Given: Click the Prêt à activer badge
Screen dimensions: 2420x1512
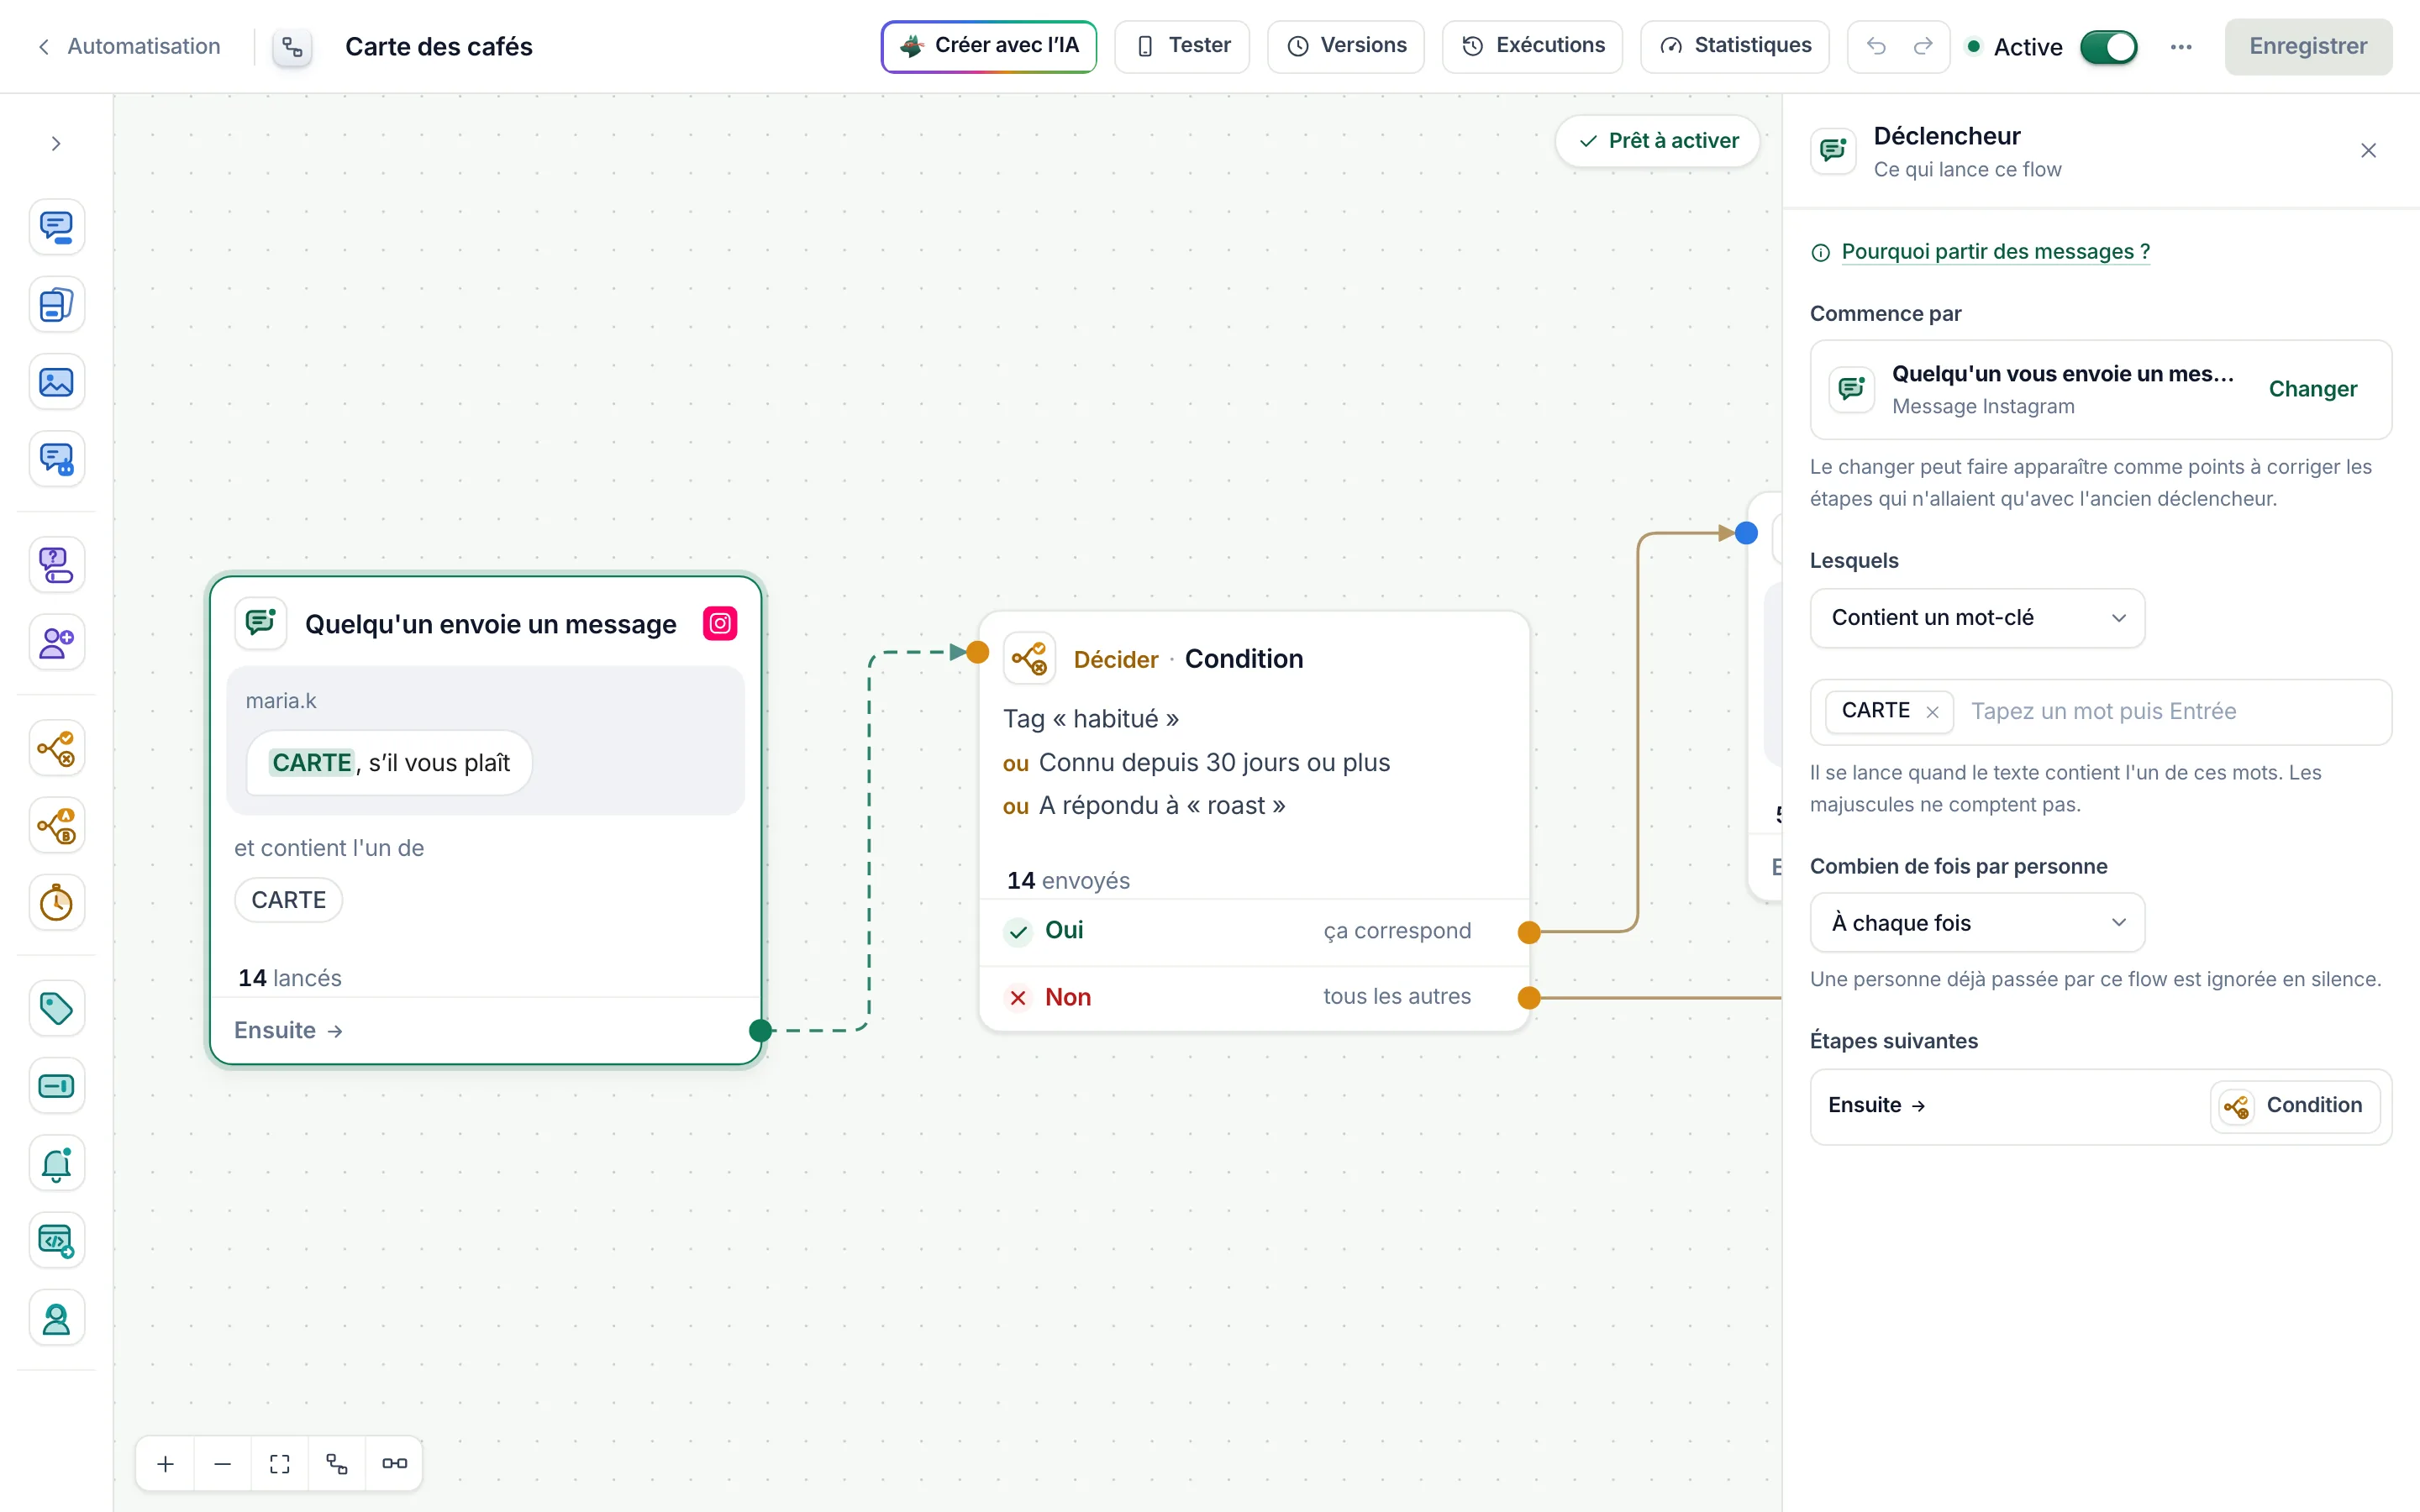Looking at the screenshot, I should click(1658, 141).
